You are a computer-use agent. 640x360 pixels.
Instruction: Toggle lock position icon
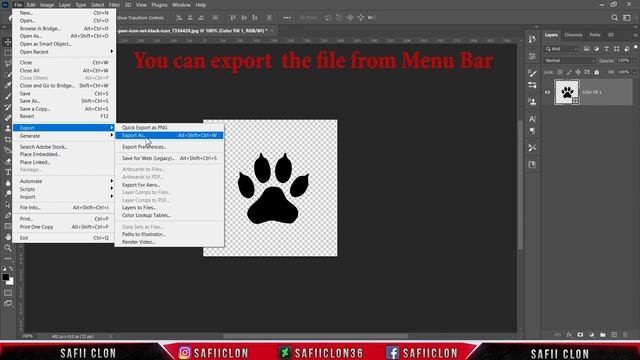(578, 72)
